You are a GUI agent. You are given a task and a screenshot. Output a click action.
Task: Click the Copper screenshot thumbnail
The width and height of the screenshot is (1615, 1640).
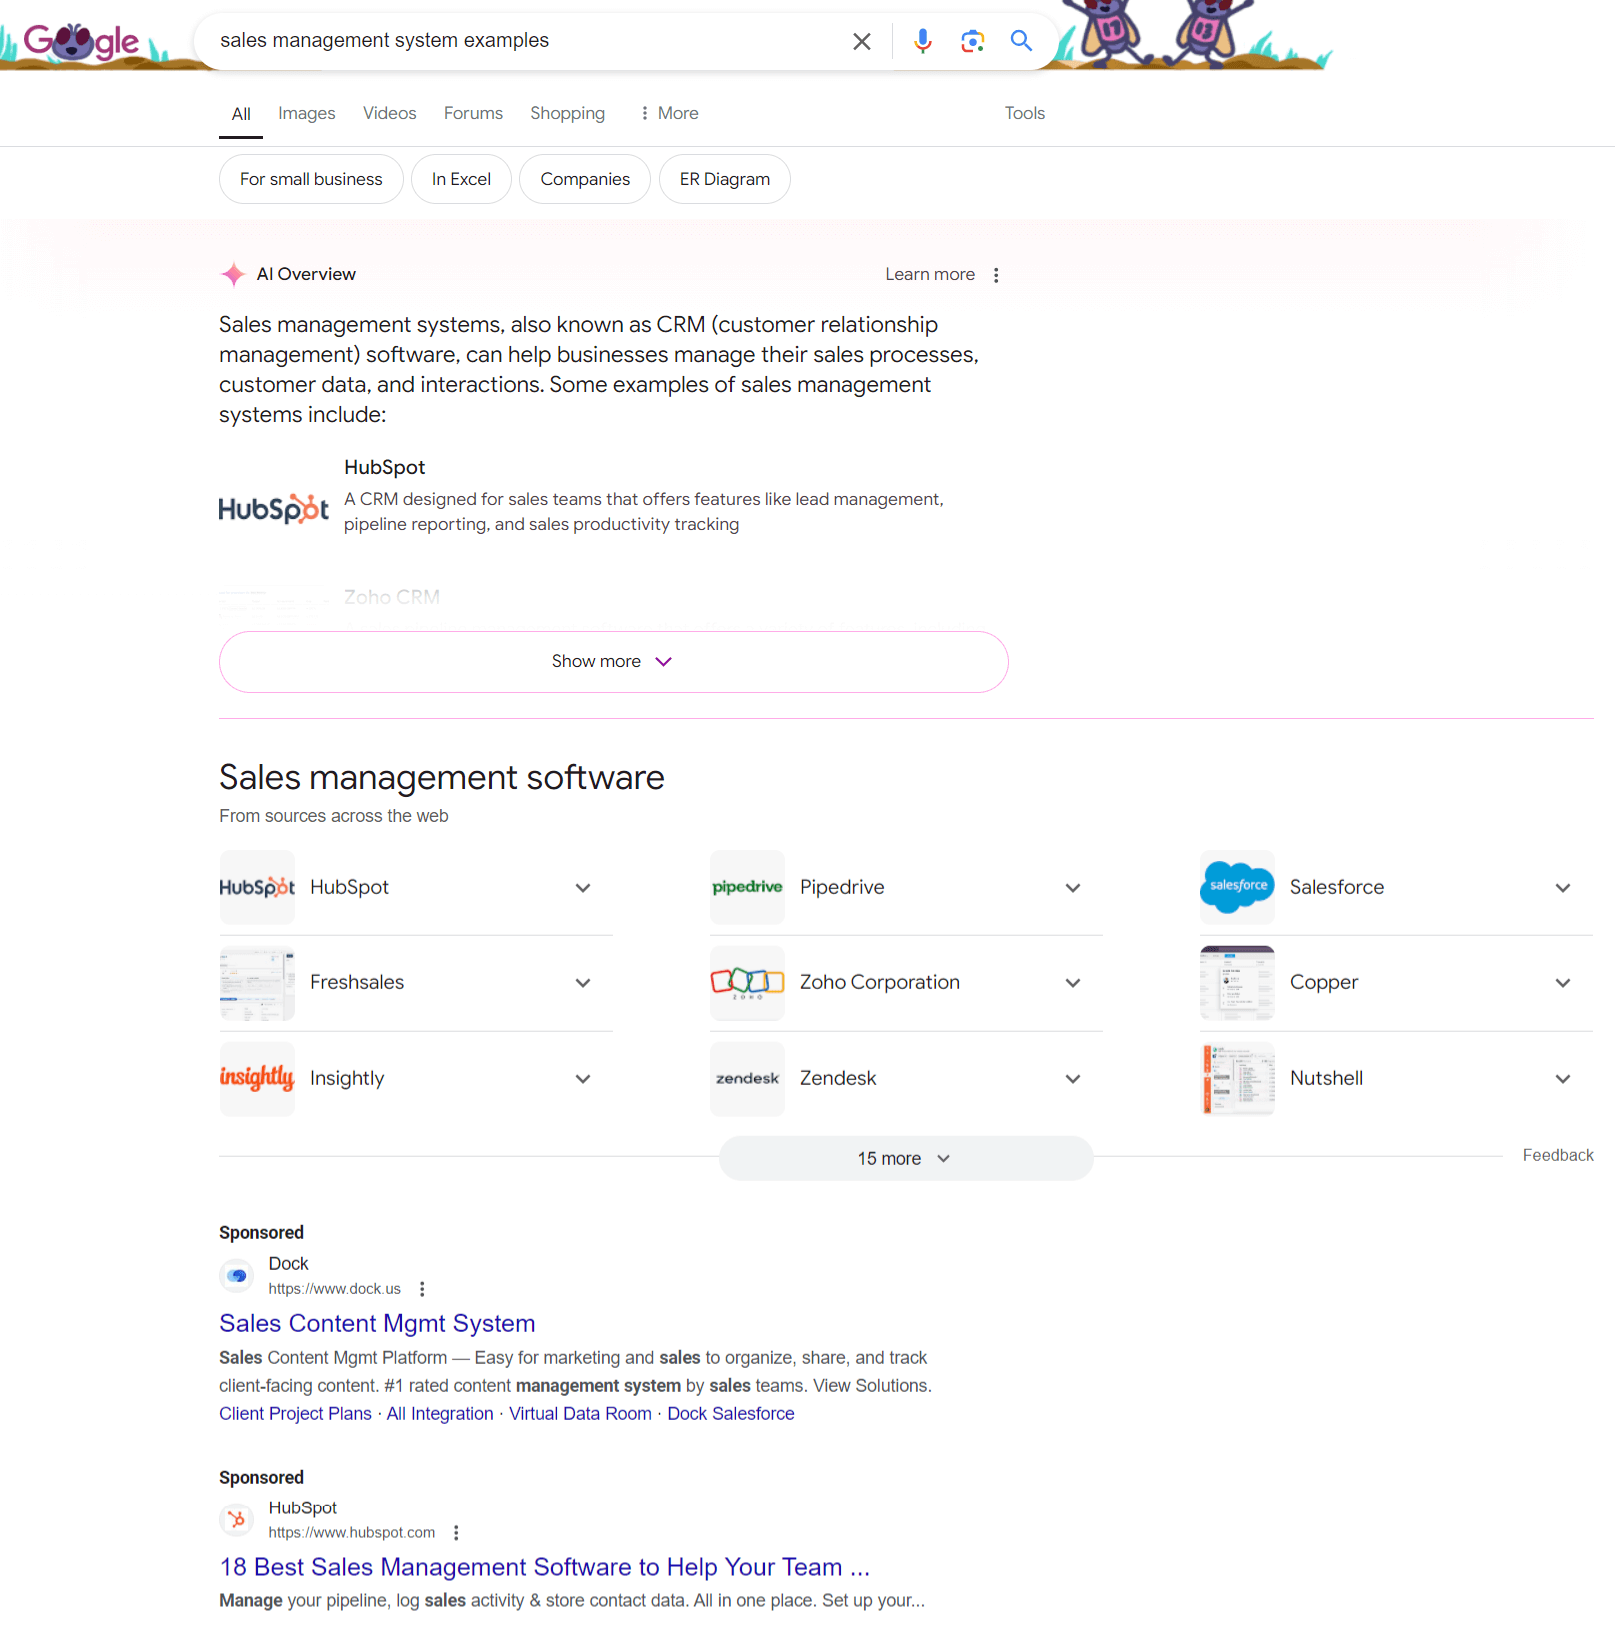tap(1237, 983)
